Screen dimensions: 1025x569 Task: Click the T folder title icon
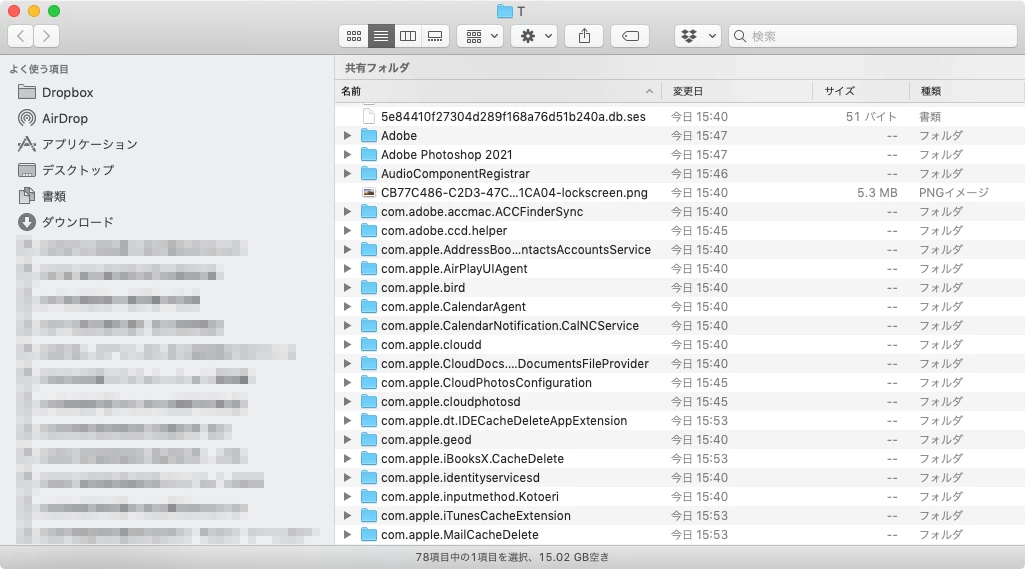click(x=504, y=11)
